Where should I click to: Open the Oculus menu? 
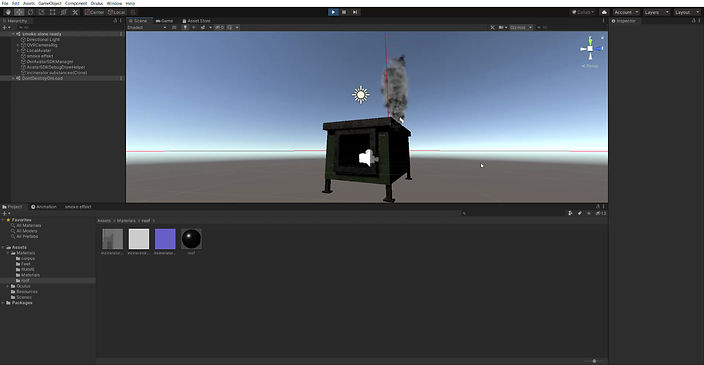[x=97, y=3]
